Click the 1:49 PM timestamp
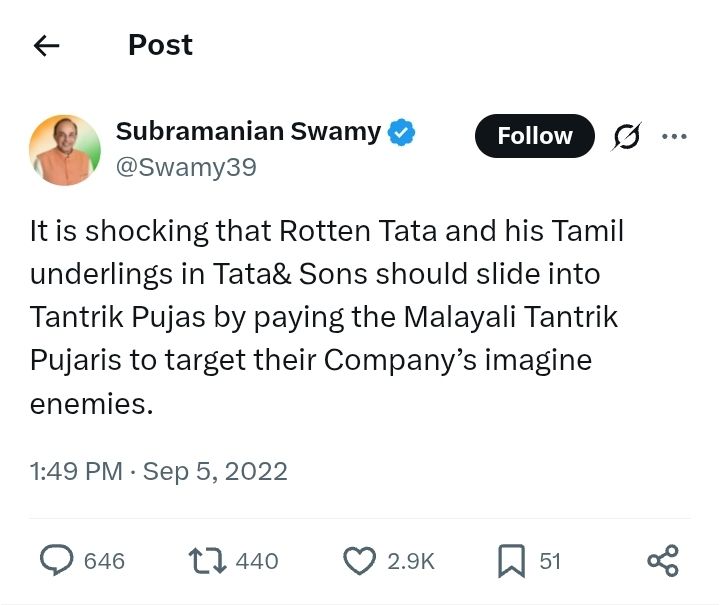 click(76, 471)
